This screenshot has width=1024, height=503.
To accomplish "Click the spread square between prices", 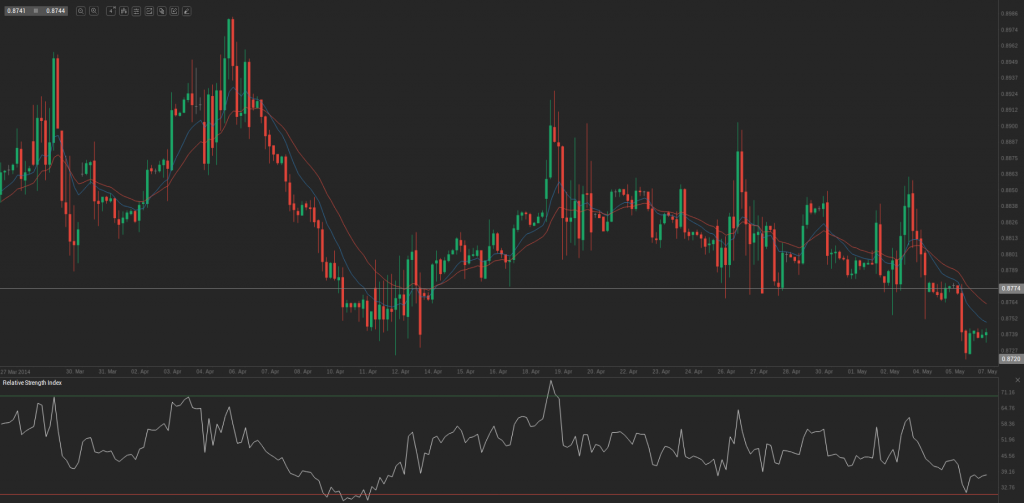I will pyautogui.click(x=36, y=11).
